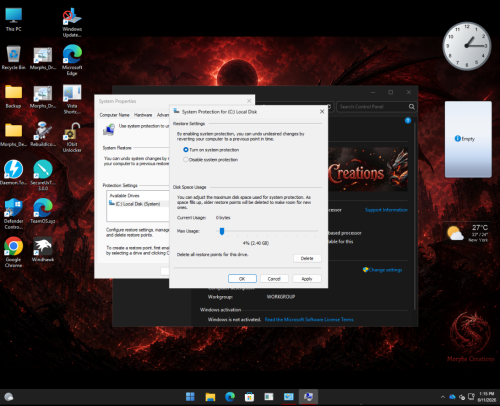Open the This PC desktop icon
The image size is (500, 406).
13,19
